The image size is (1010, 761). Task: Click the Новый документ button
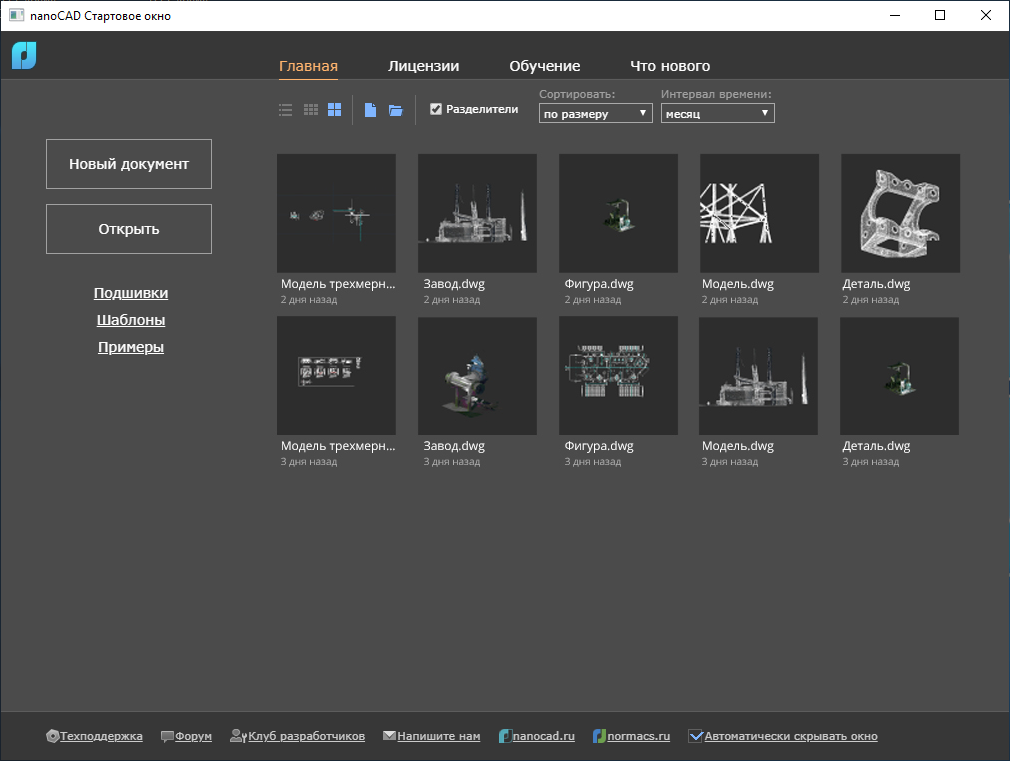pyautogui.click(x=129, y=164)
